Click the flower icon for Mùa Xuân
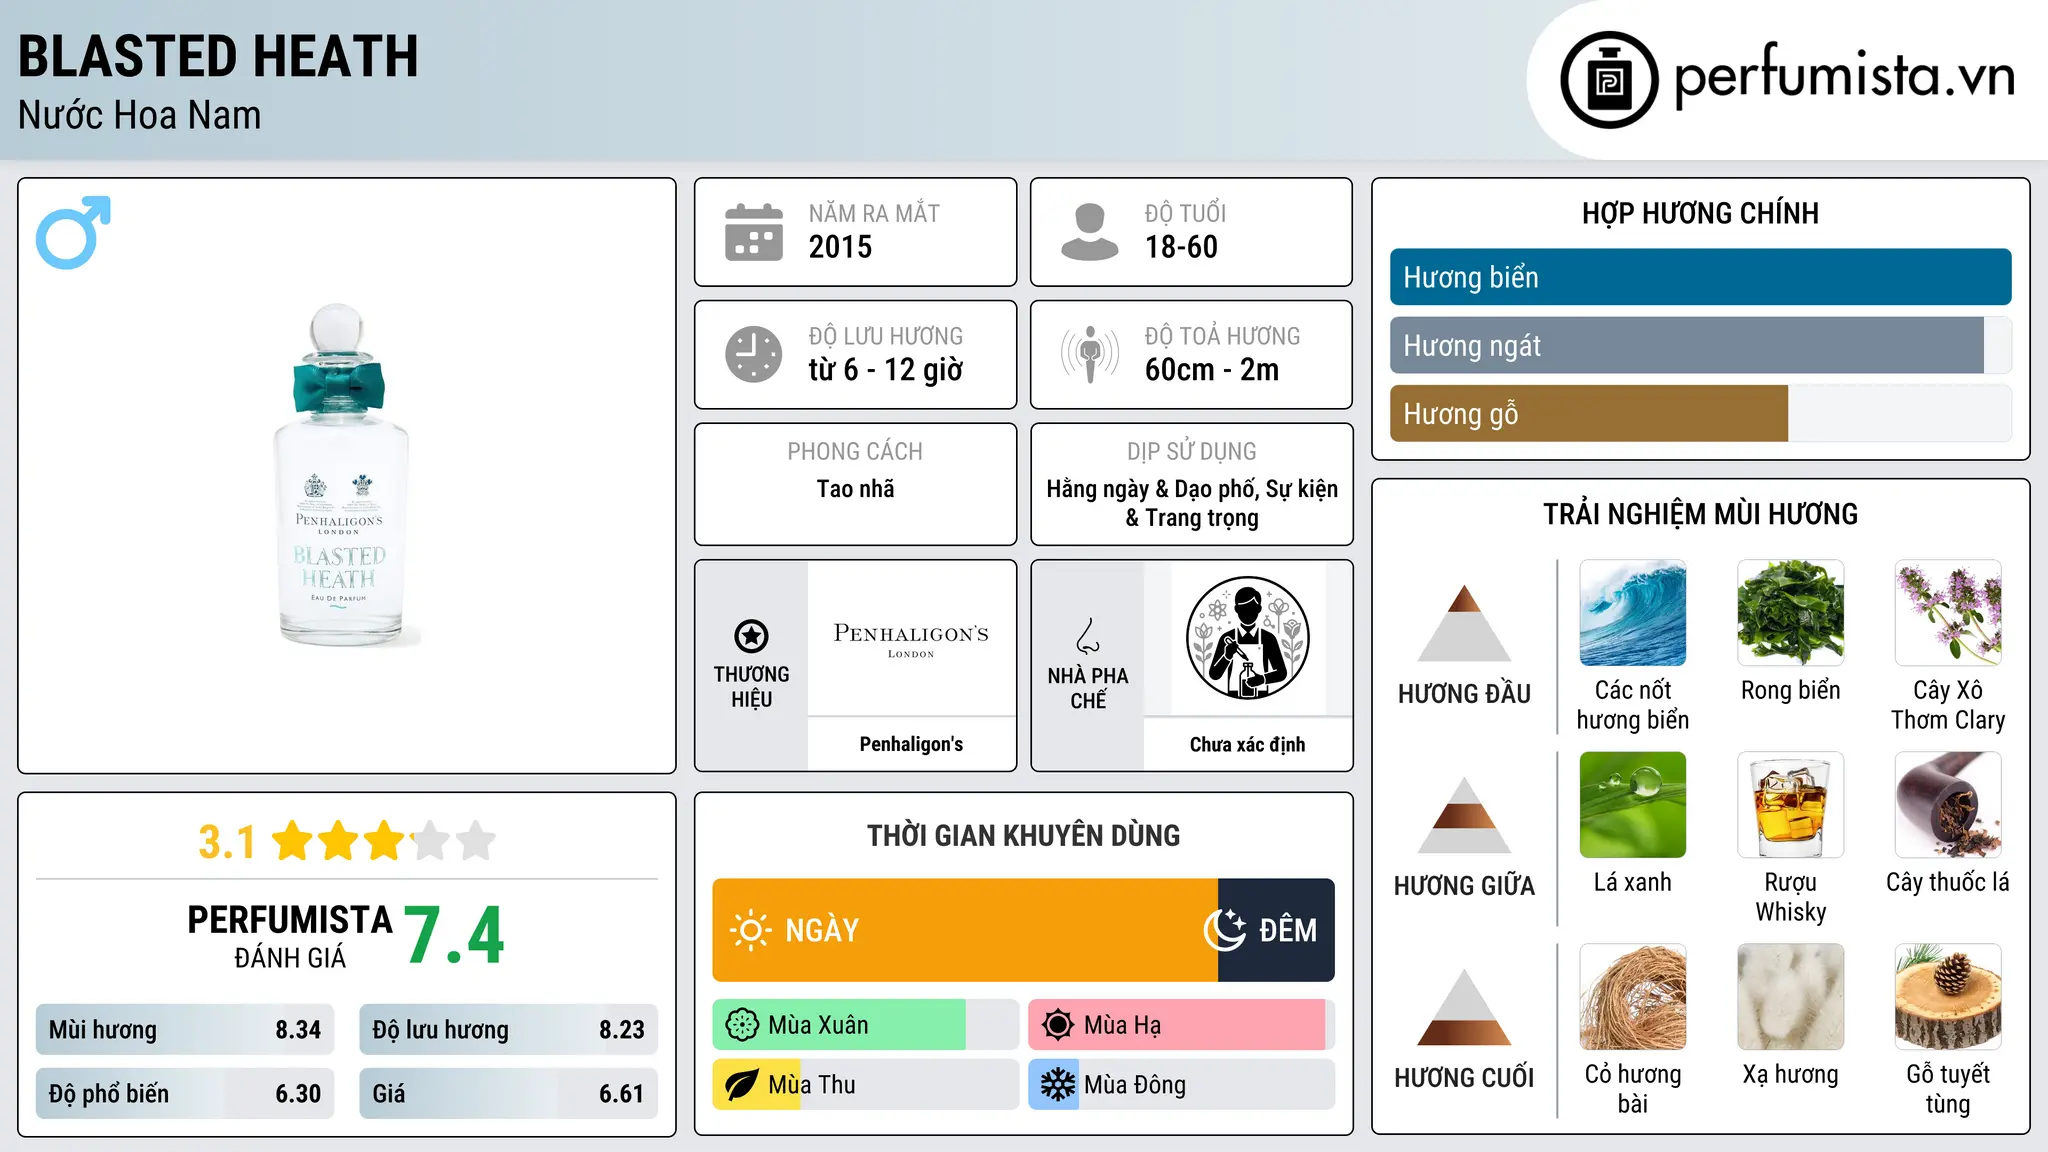The image size is (2048, 1152). pos(742,1025)
